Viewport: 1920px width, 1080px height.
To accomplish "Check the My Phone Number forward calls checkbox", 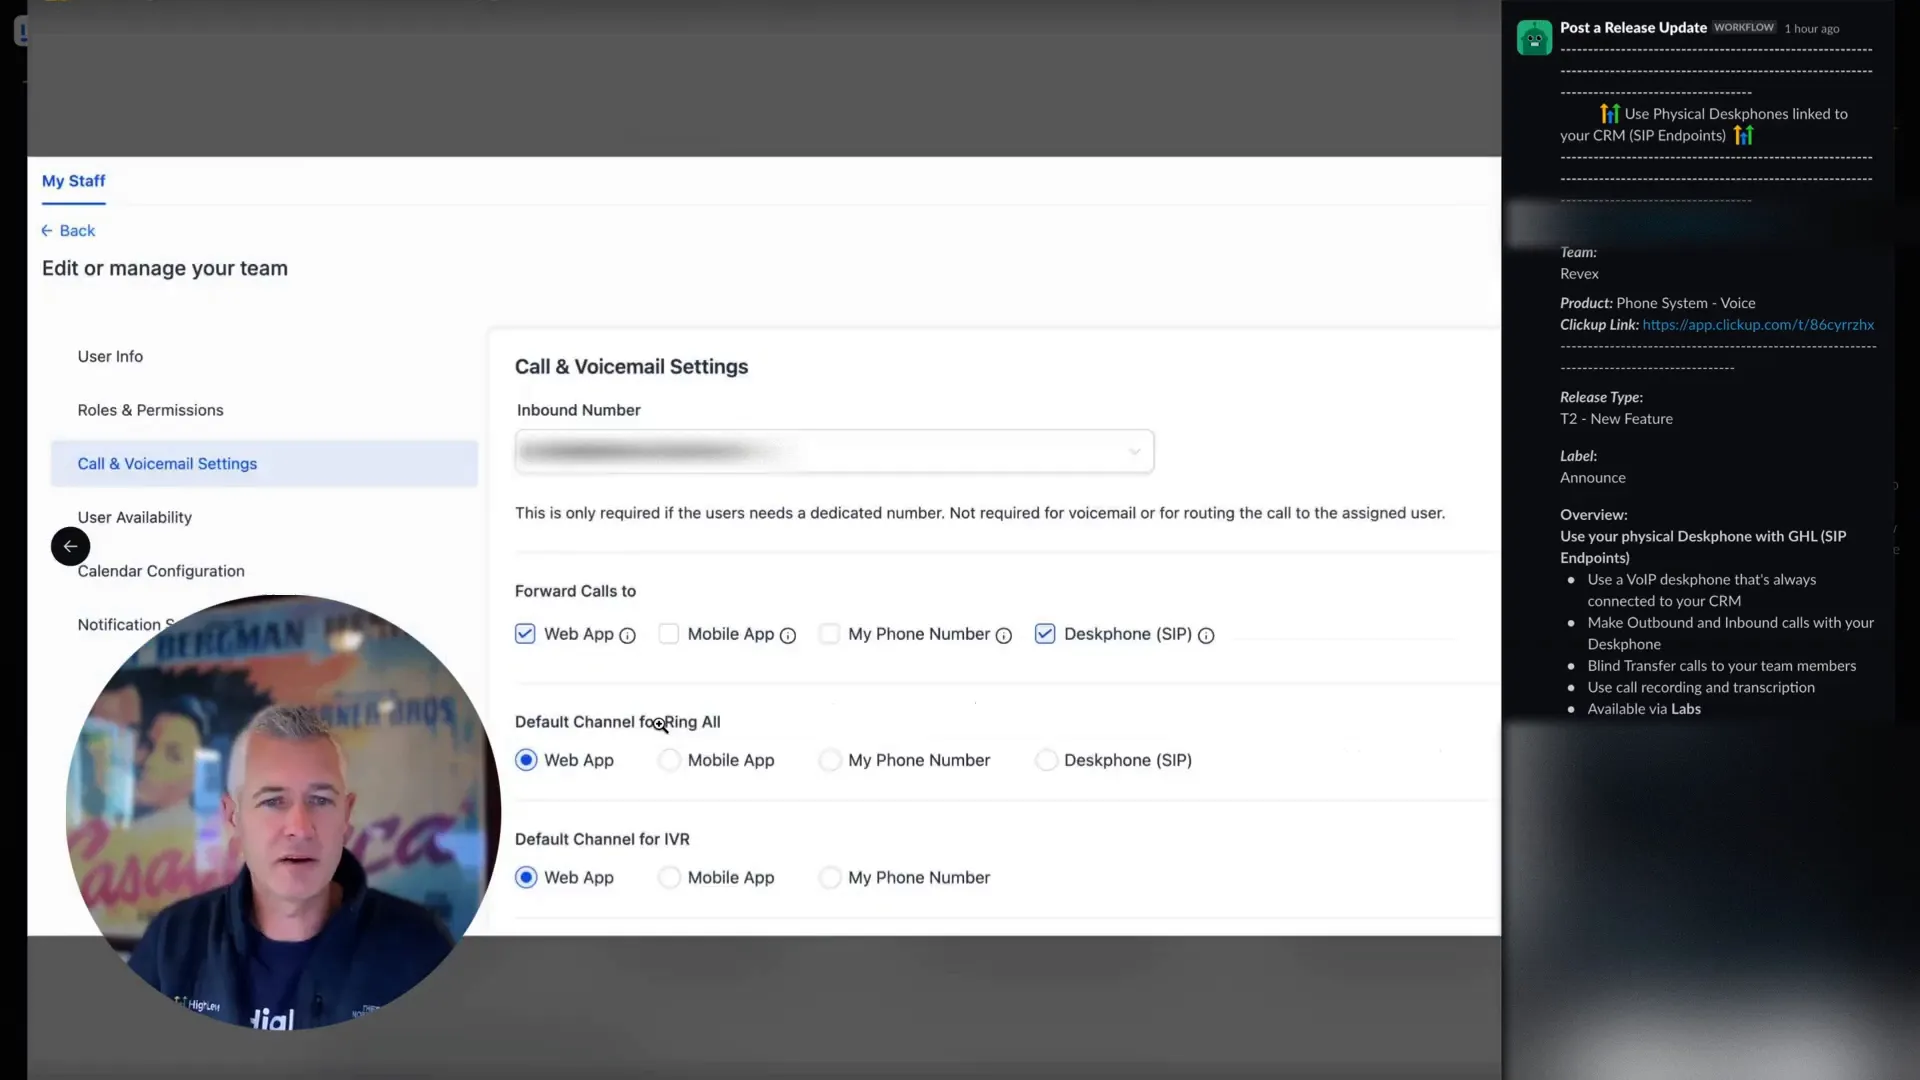I will (829, 634).
